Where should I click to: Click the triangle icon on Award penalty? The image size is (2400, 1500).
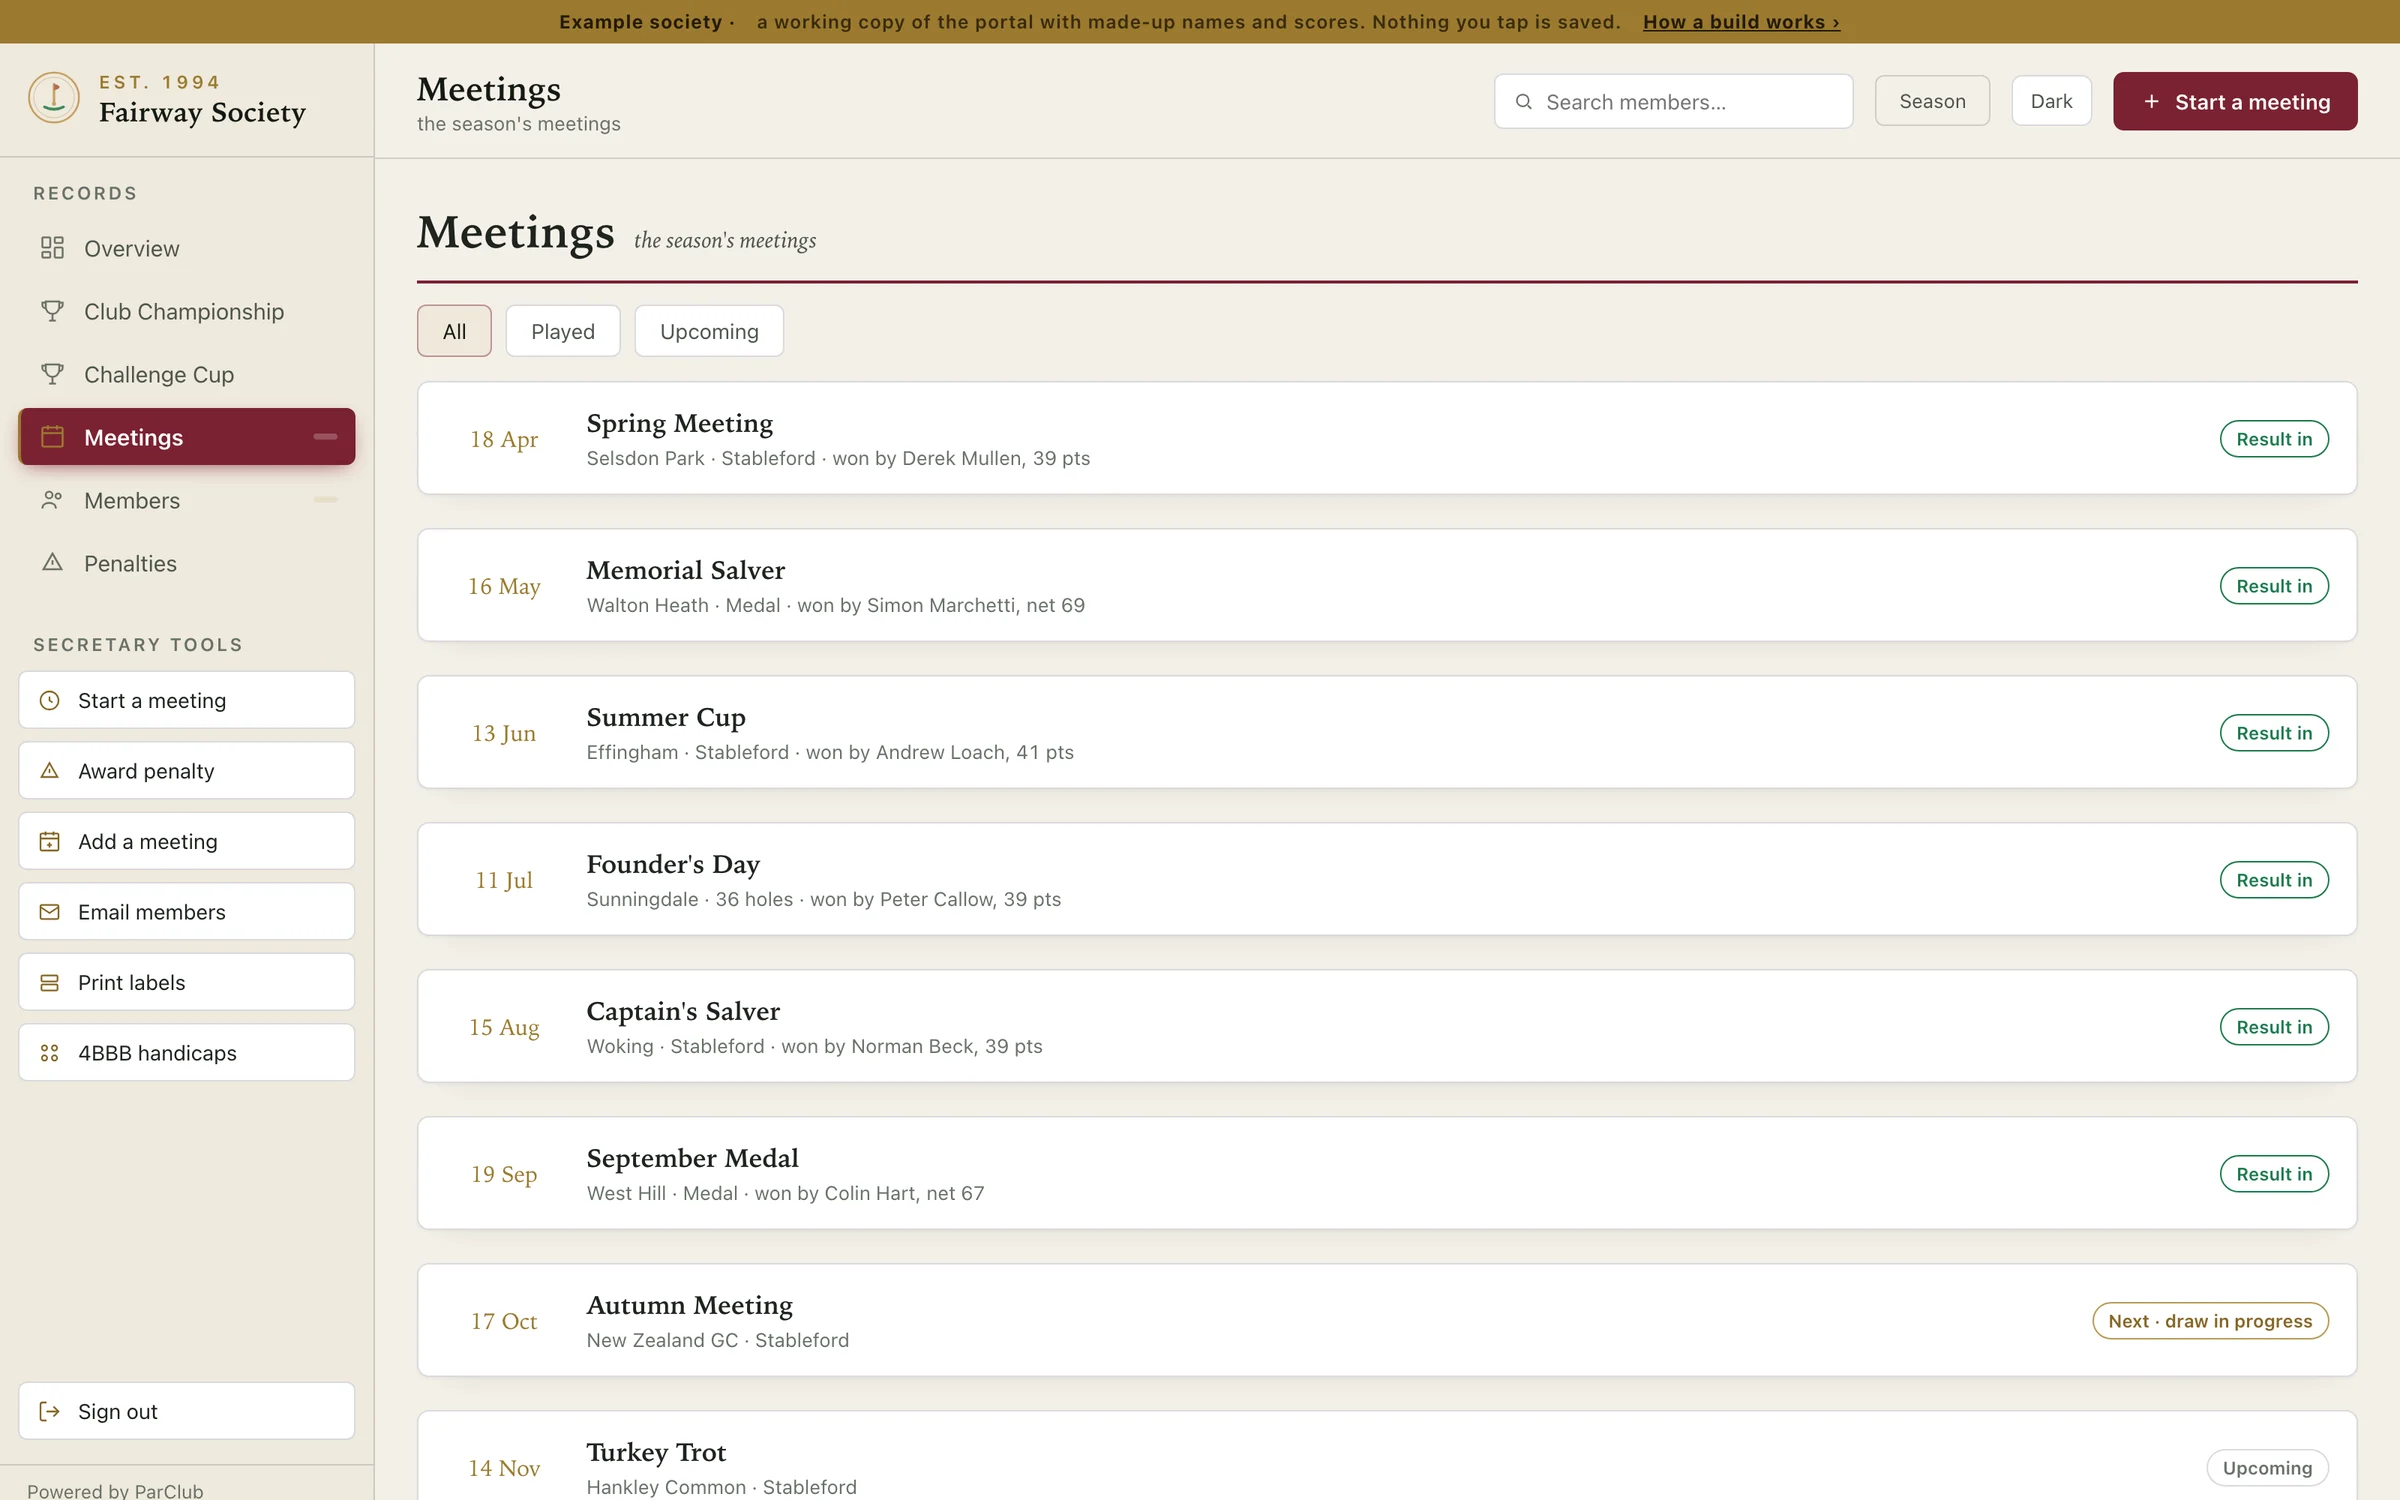tap(49, 771)
